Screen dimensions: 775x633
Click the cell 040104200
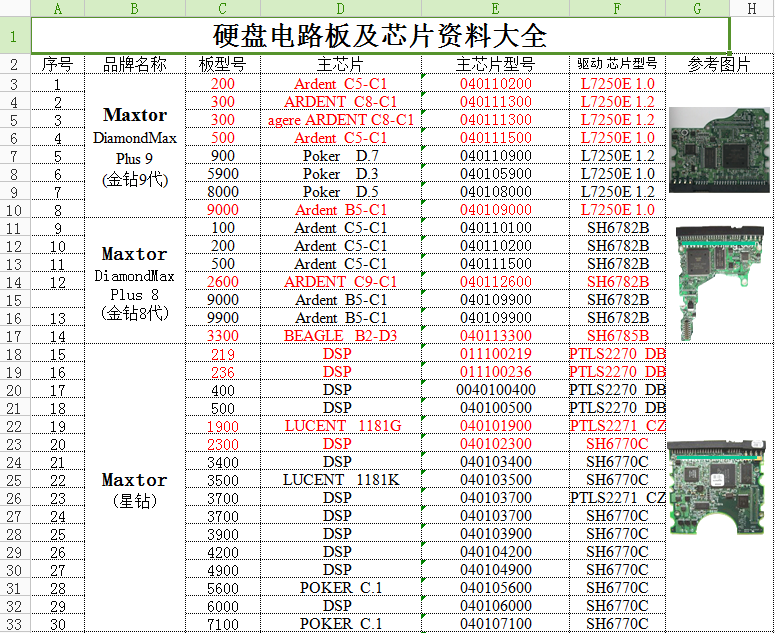(495, 552)
